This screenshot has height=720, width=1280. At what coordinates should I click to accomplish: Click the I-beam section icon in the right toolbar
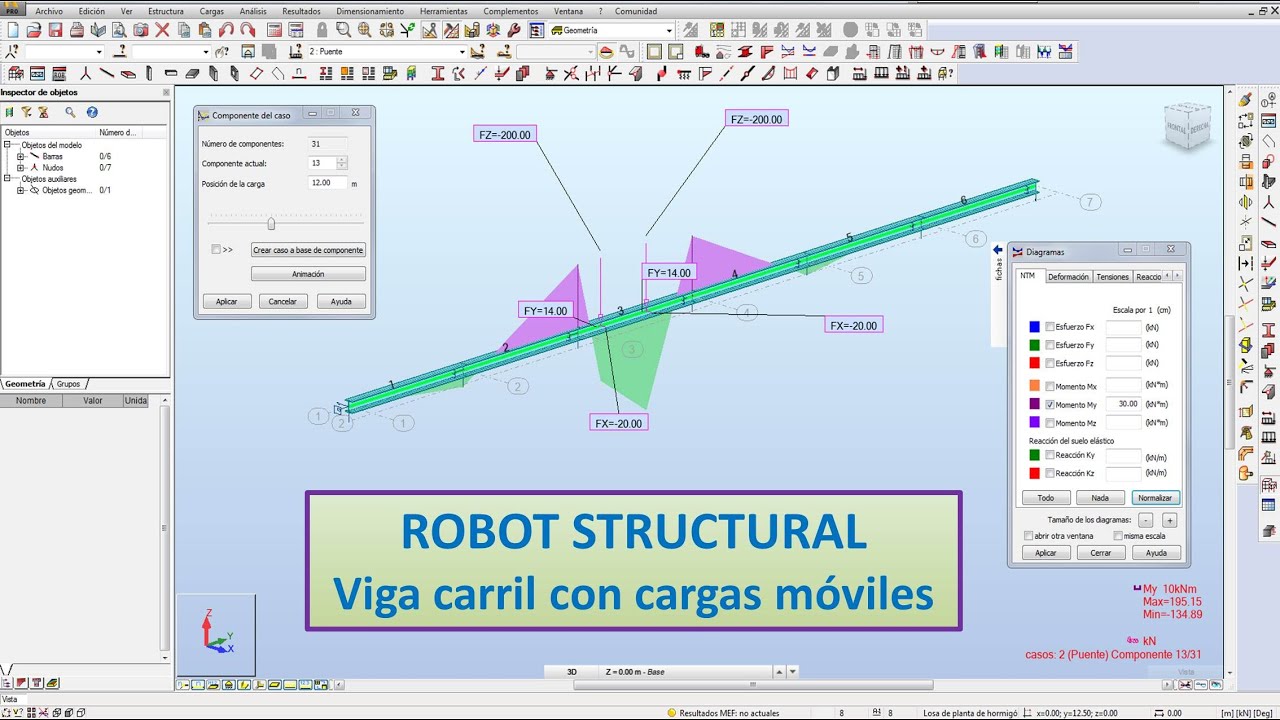(x=1268, y=329)
